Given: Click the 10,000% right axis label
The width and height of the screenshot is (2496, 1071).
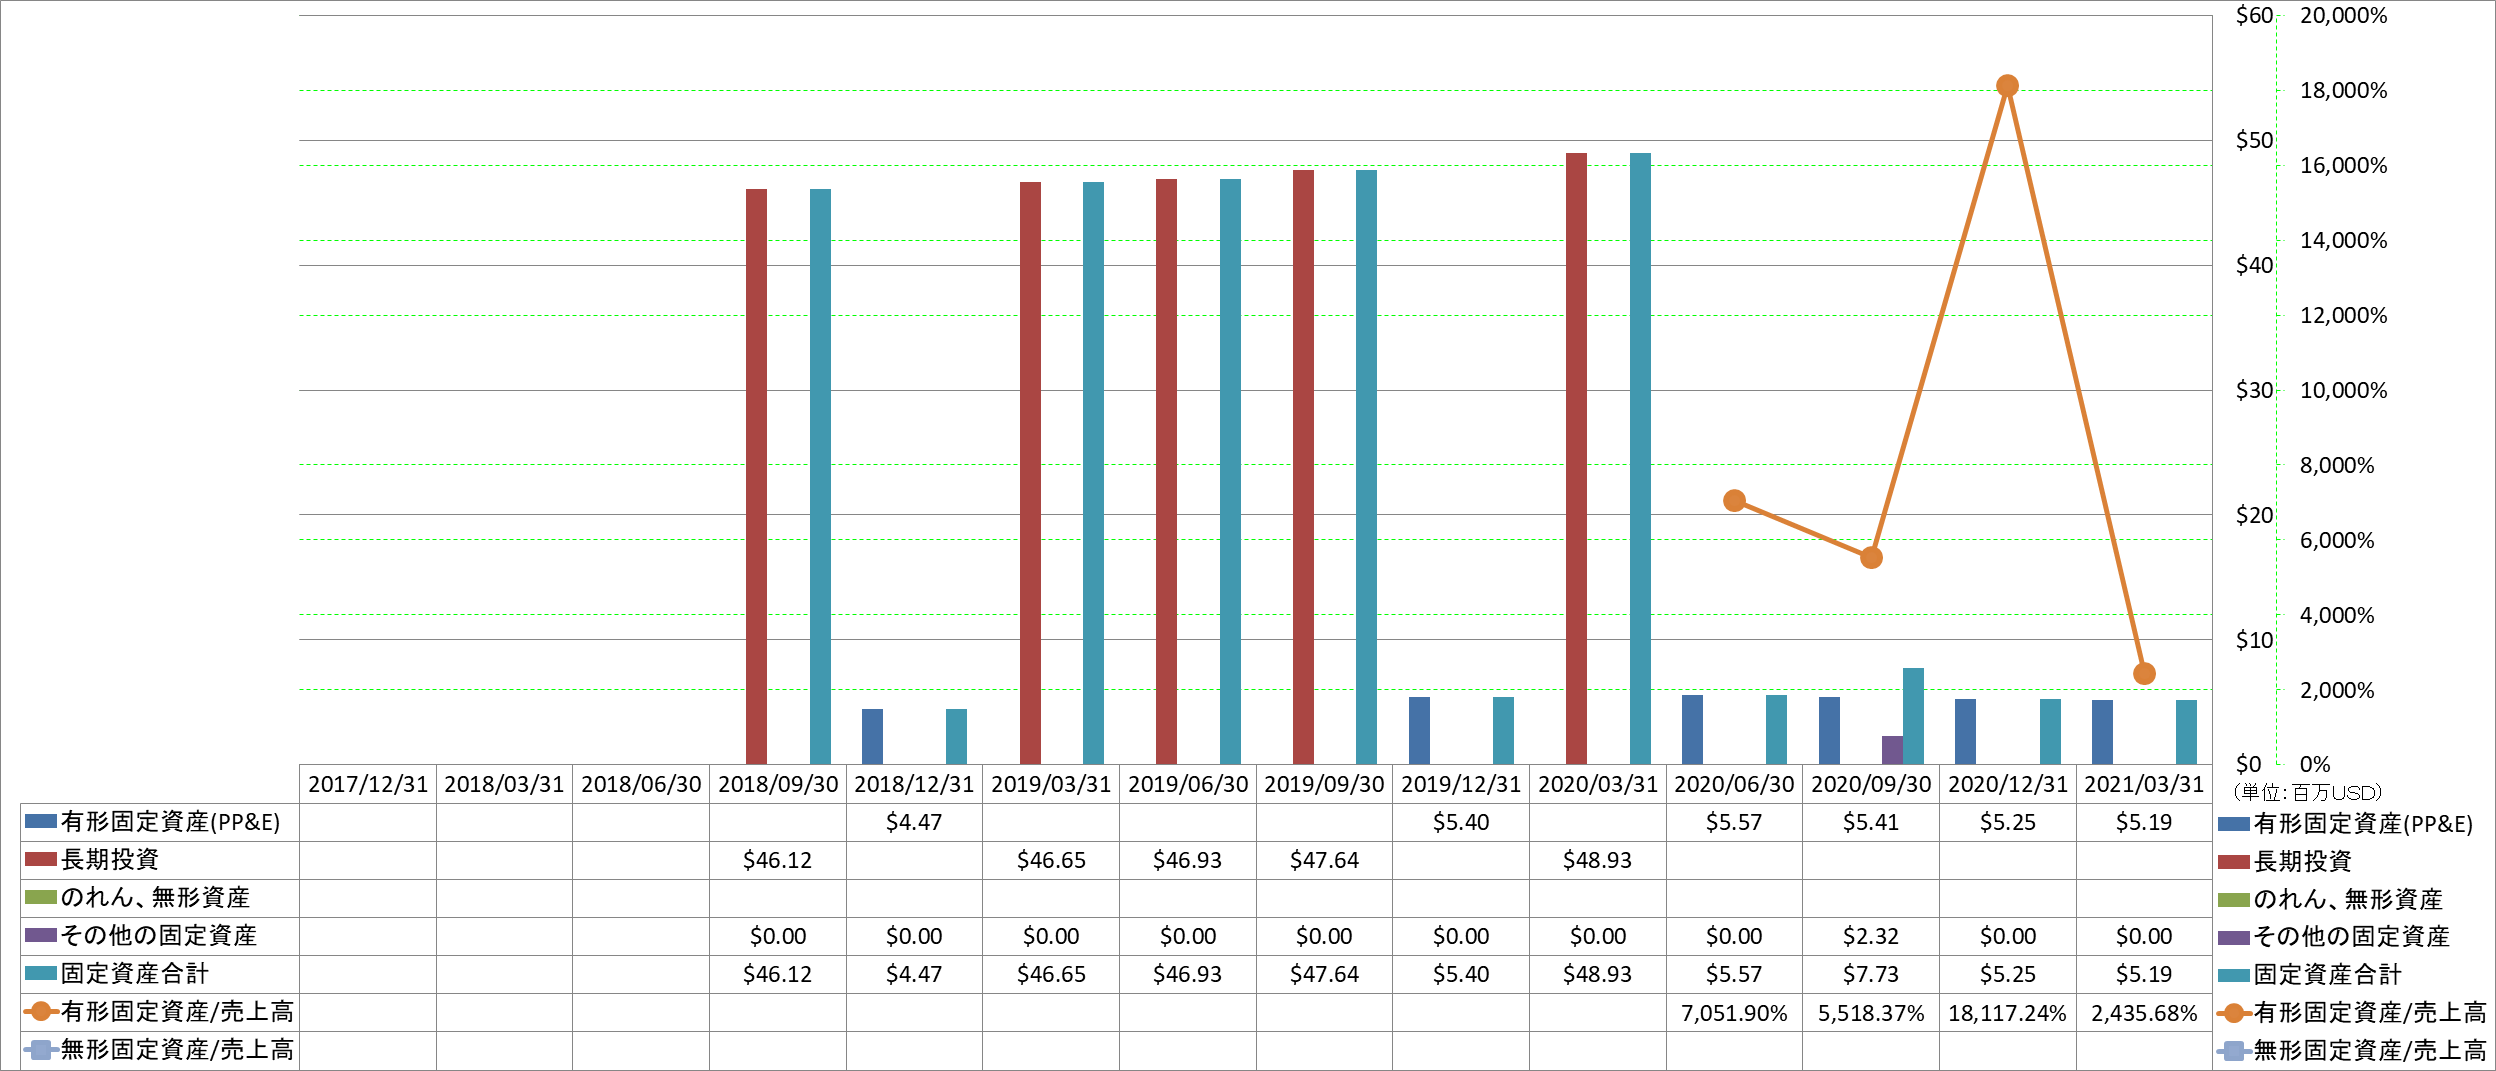Looking at the screenshot, I should 2343,390.
